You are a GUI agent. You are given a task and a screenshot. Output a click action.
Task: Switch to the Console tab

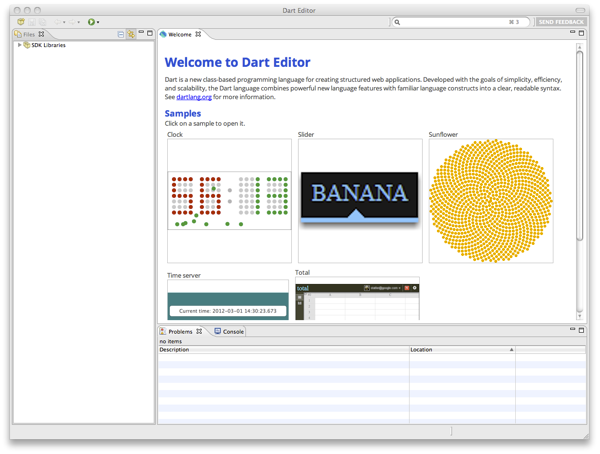229,332
